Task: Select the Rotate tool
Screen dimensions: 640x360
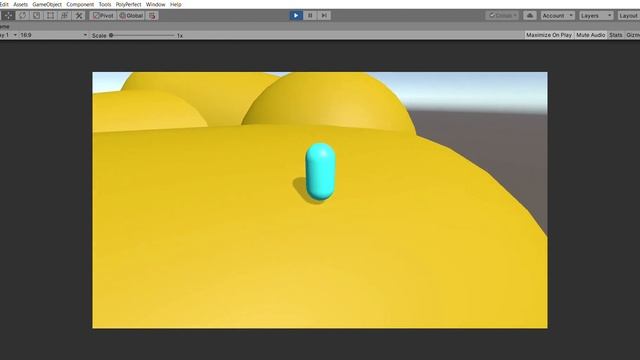Action: [22, 16]
